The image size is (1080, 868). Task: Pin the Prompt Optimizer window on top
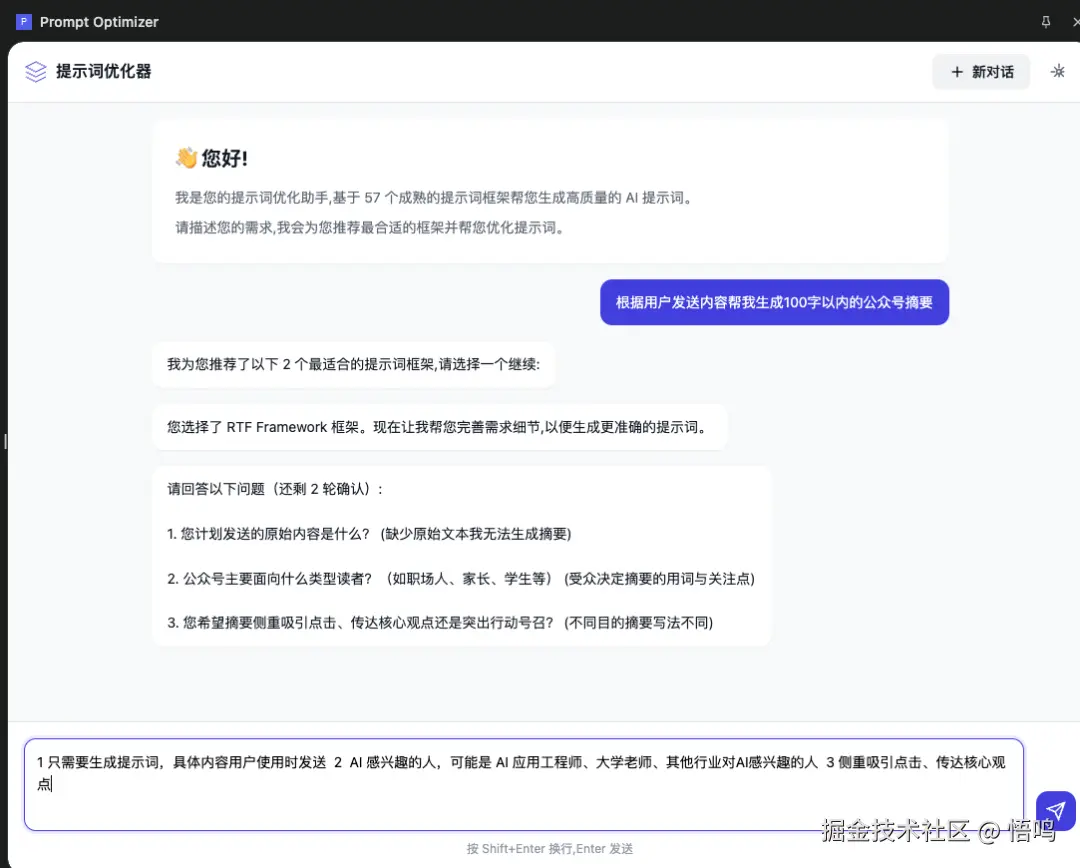[x=1044, y=21]
